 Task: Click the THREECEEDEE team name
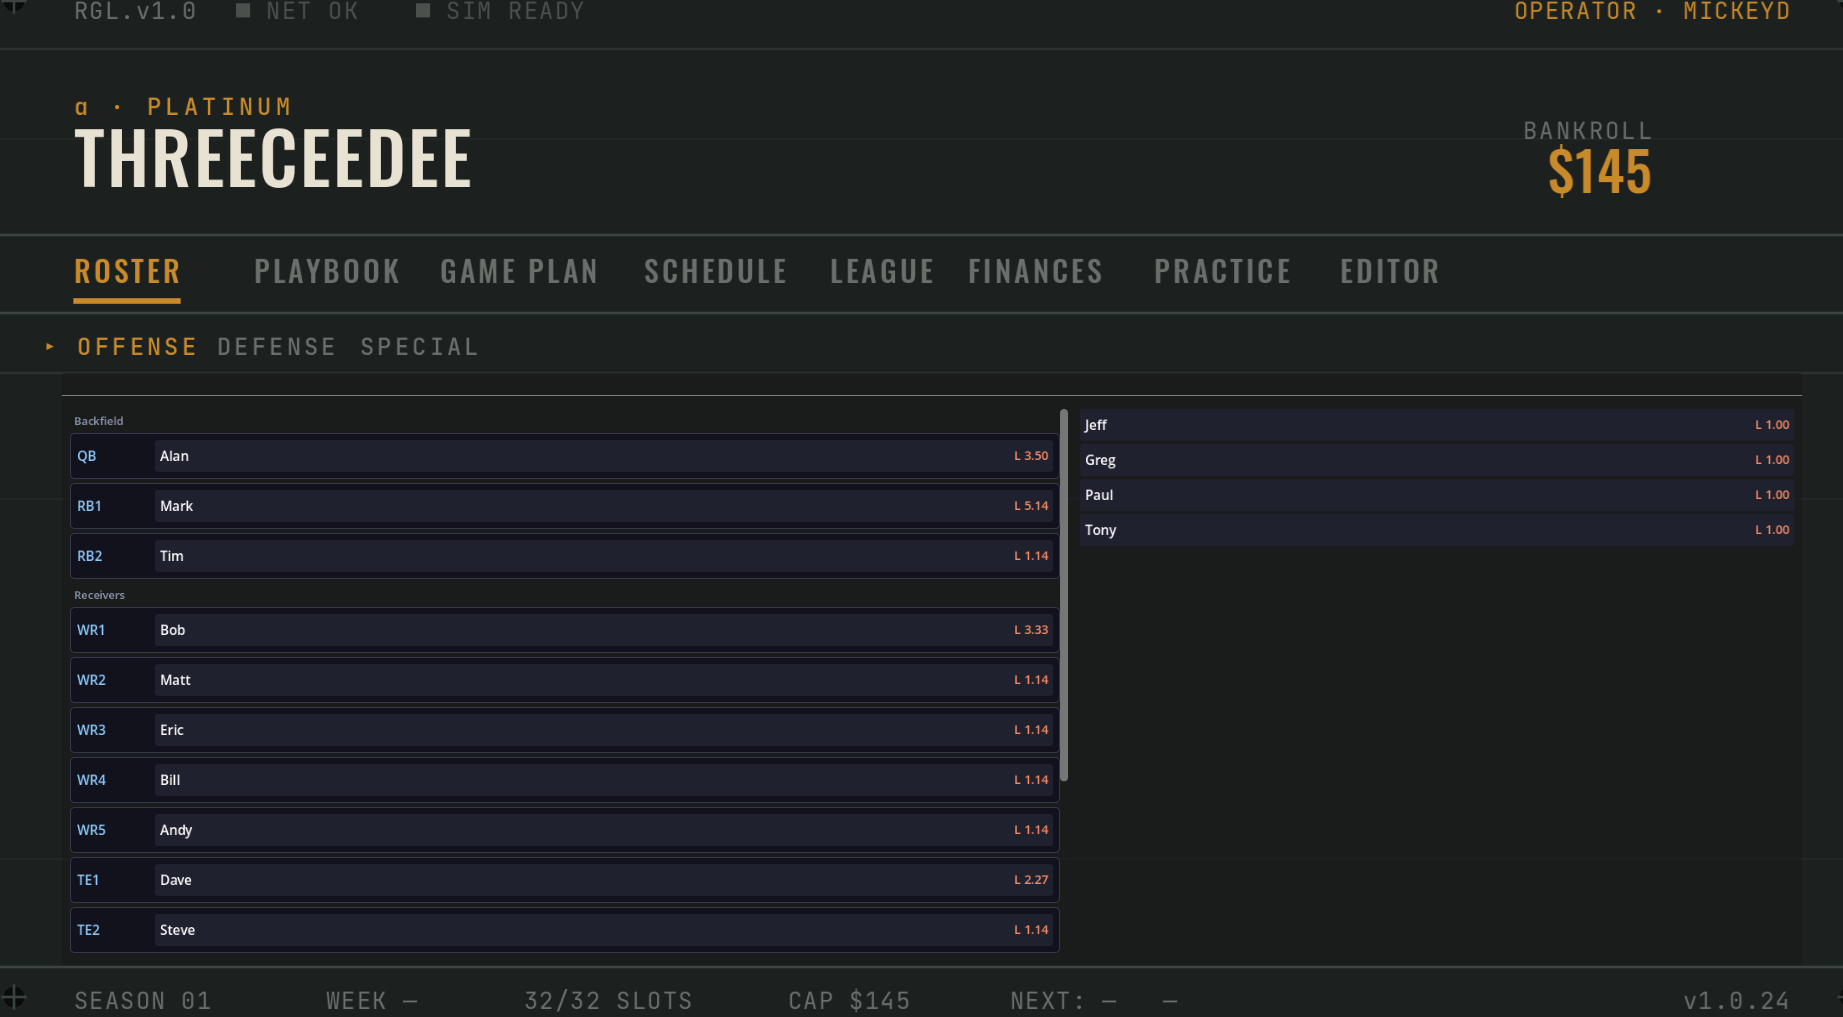273,159
